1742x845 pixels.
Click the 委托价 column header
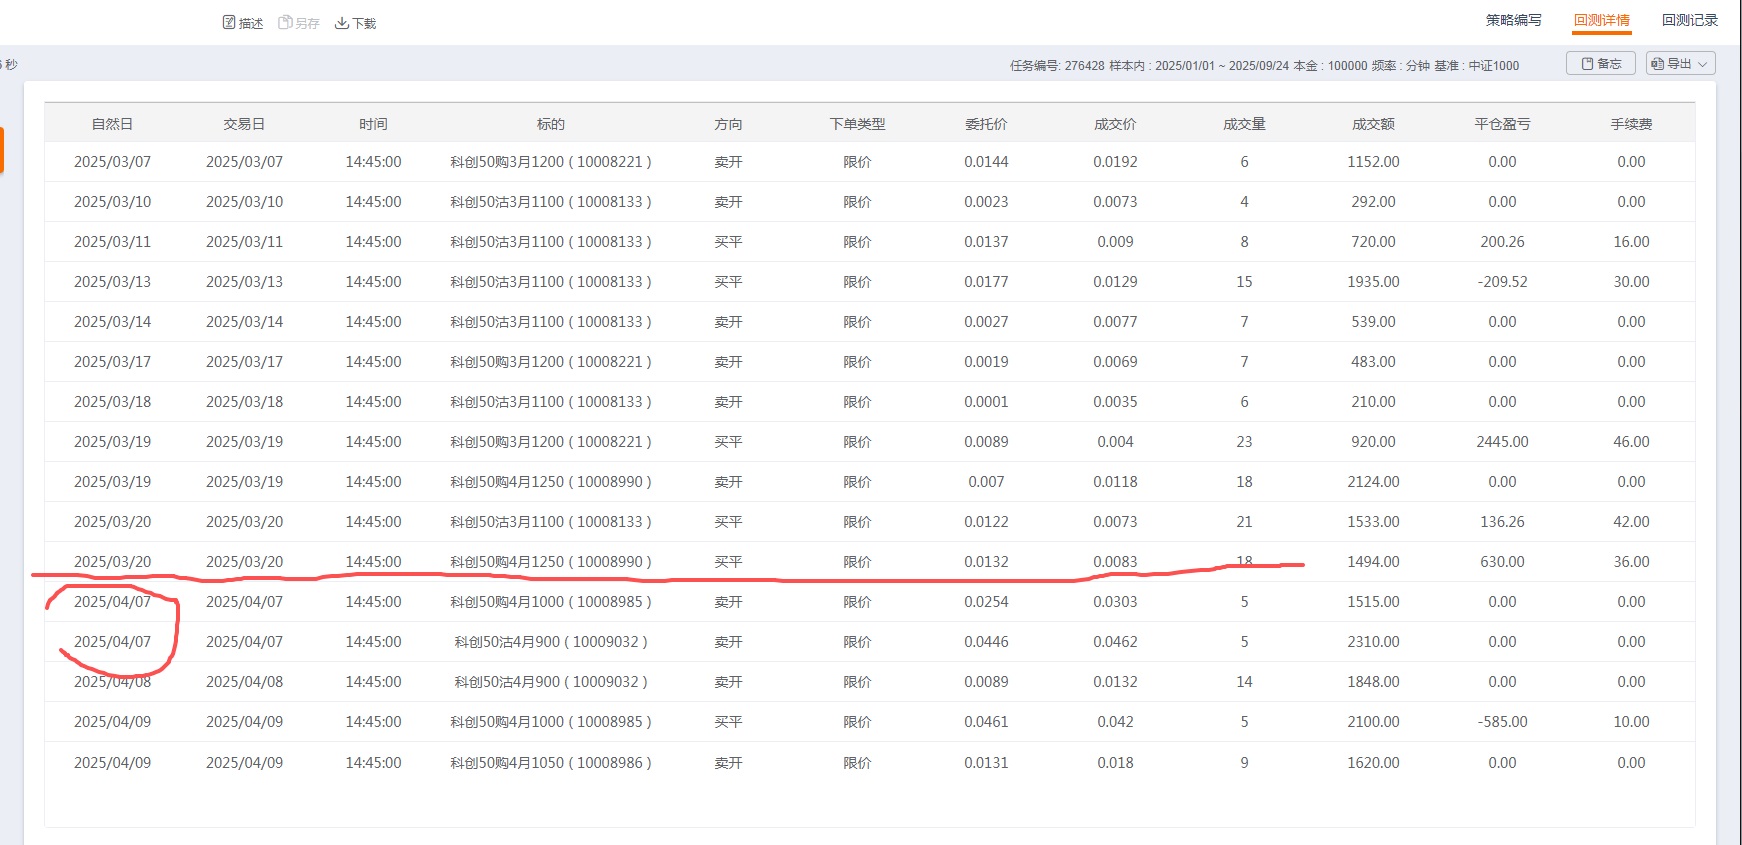click(x=986, y=124)
